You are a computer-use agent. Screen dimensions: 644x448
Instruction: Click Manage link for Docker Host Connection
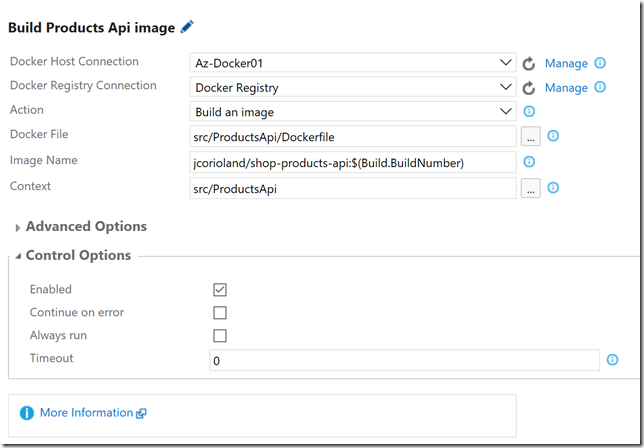[x=566, y=63]
